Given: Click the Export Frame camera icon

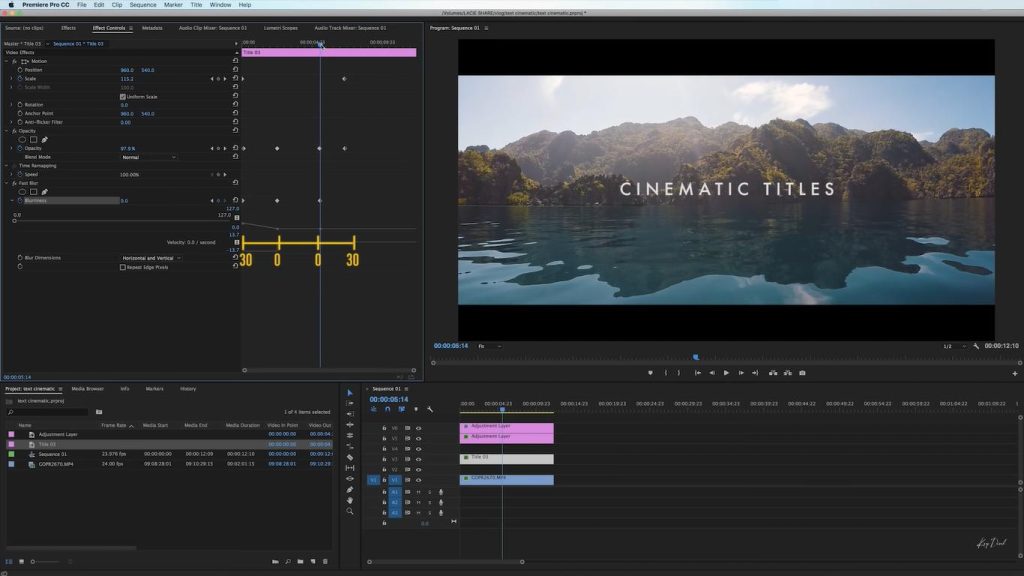Looking at the screenshot, I should coord(802,373).
